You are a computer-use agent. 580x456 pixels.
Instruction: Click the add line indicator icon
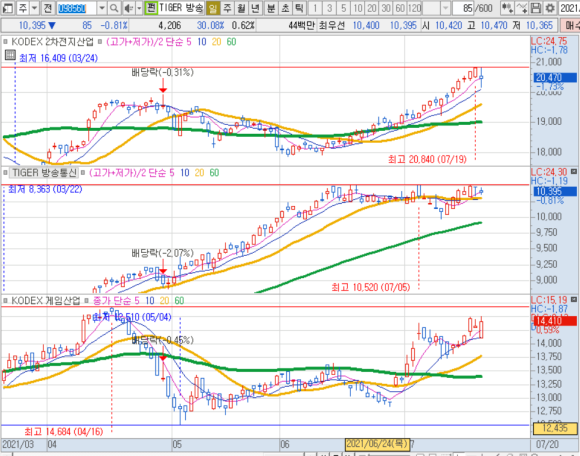pos(522,8)
